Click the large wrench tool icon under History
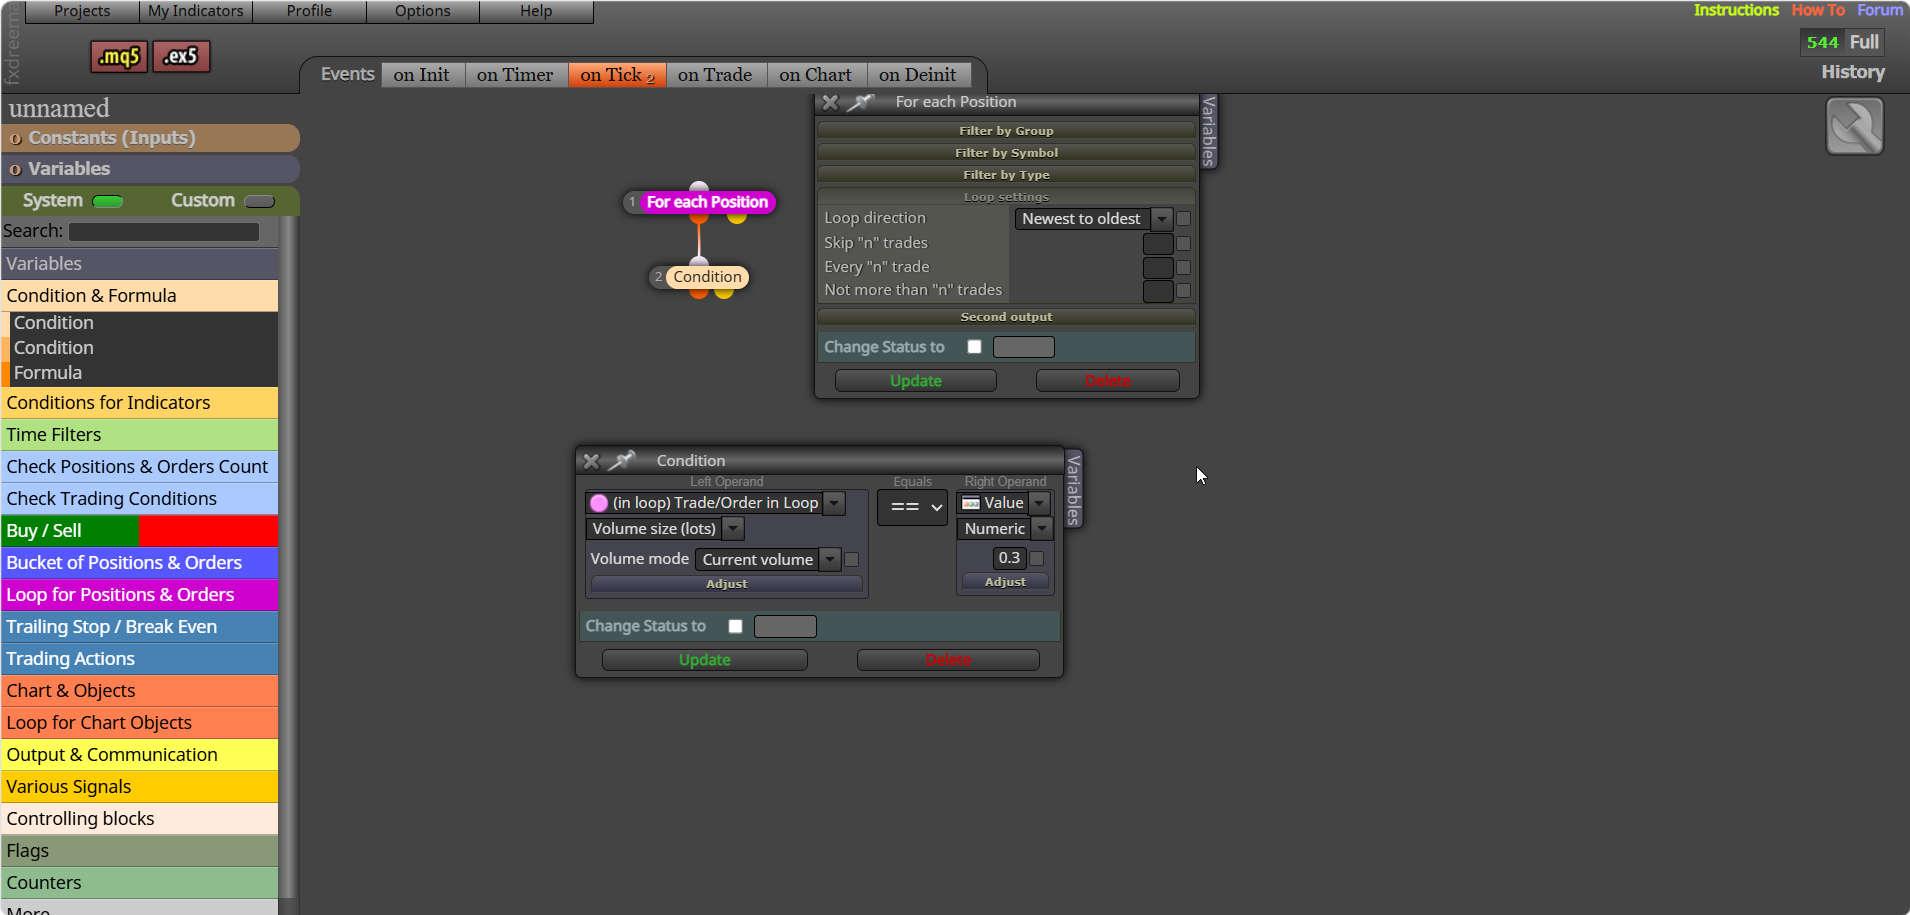The width and height of the screenshot is (1910, 915). click(1855, 126)
